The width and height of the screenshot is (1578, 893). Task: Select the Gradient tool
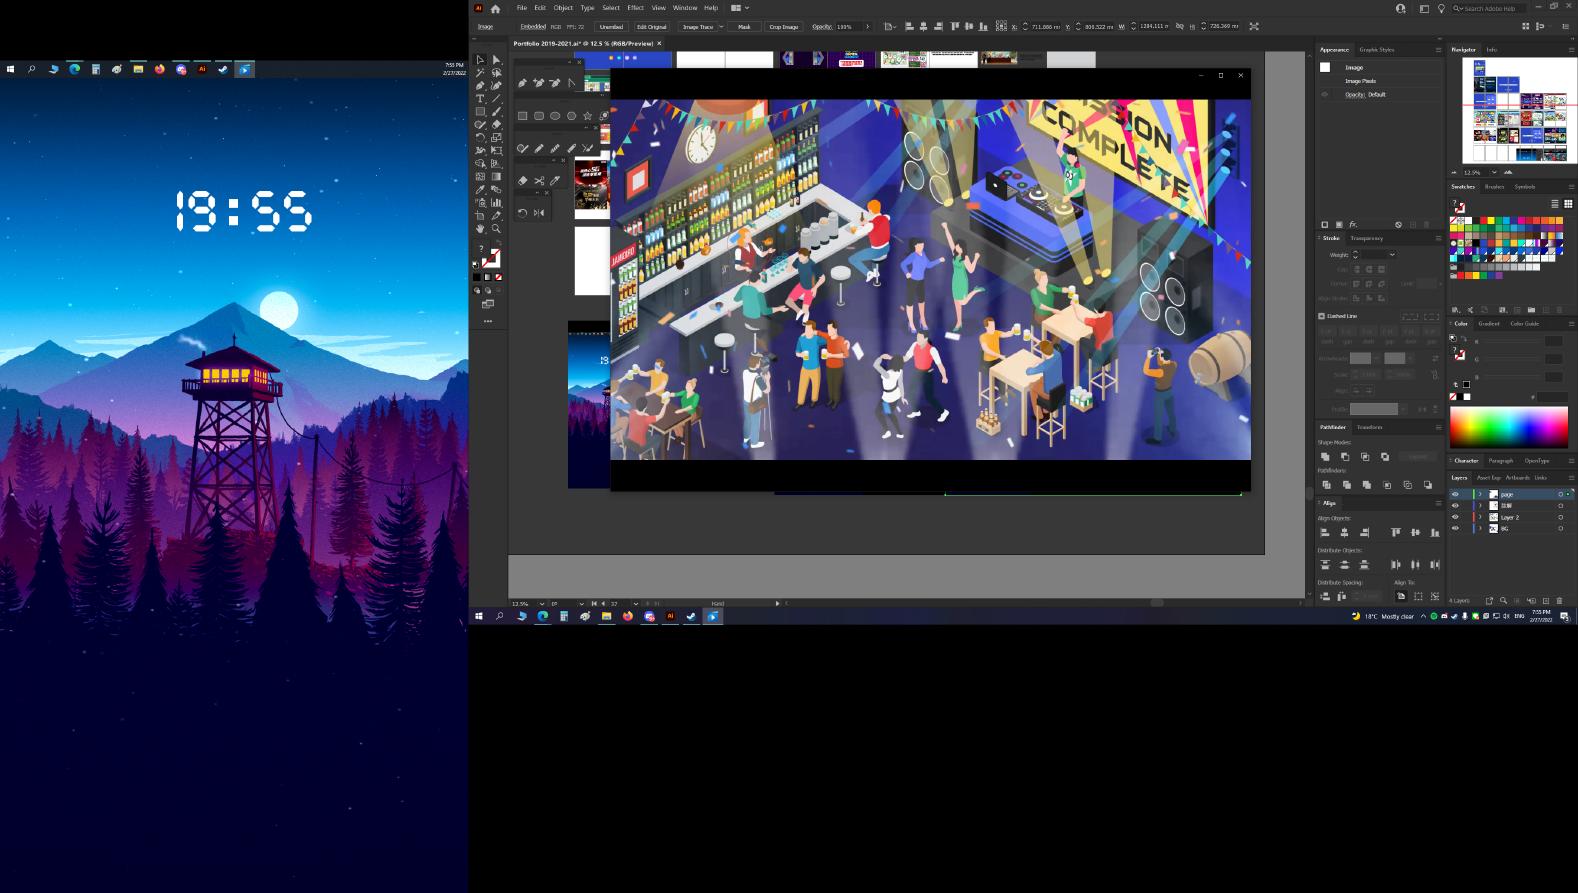pos(496,176)
